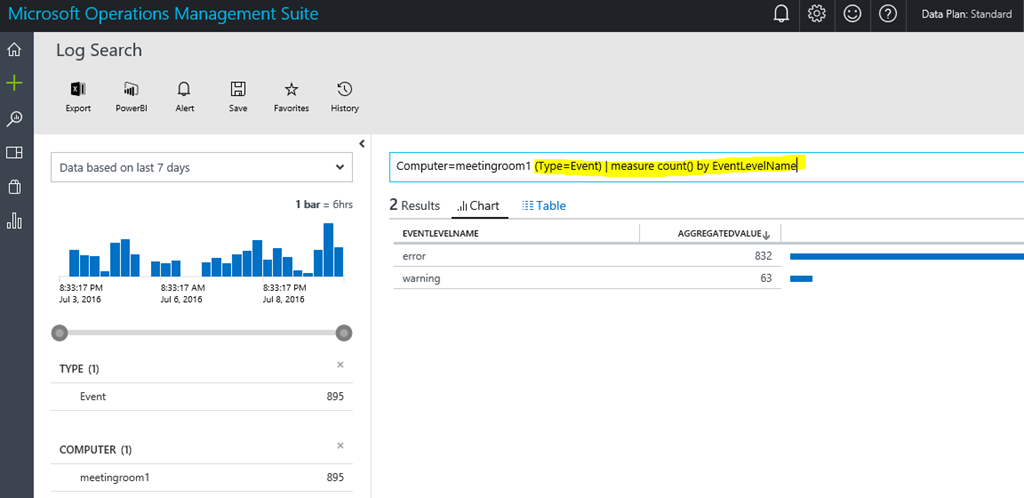Go to Home in the left sidebar
1024x498 pixels.
[15, 50]
